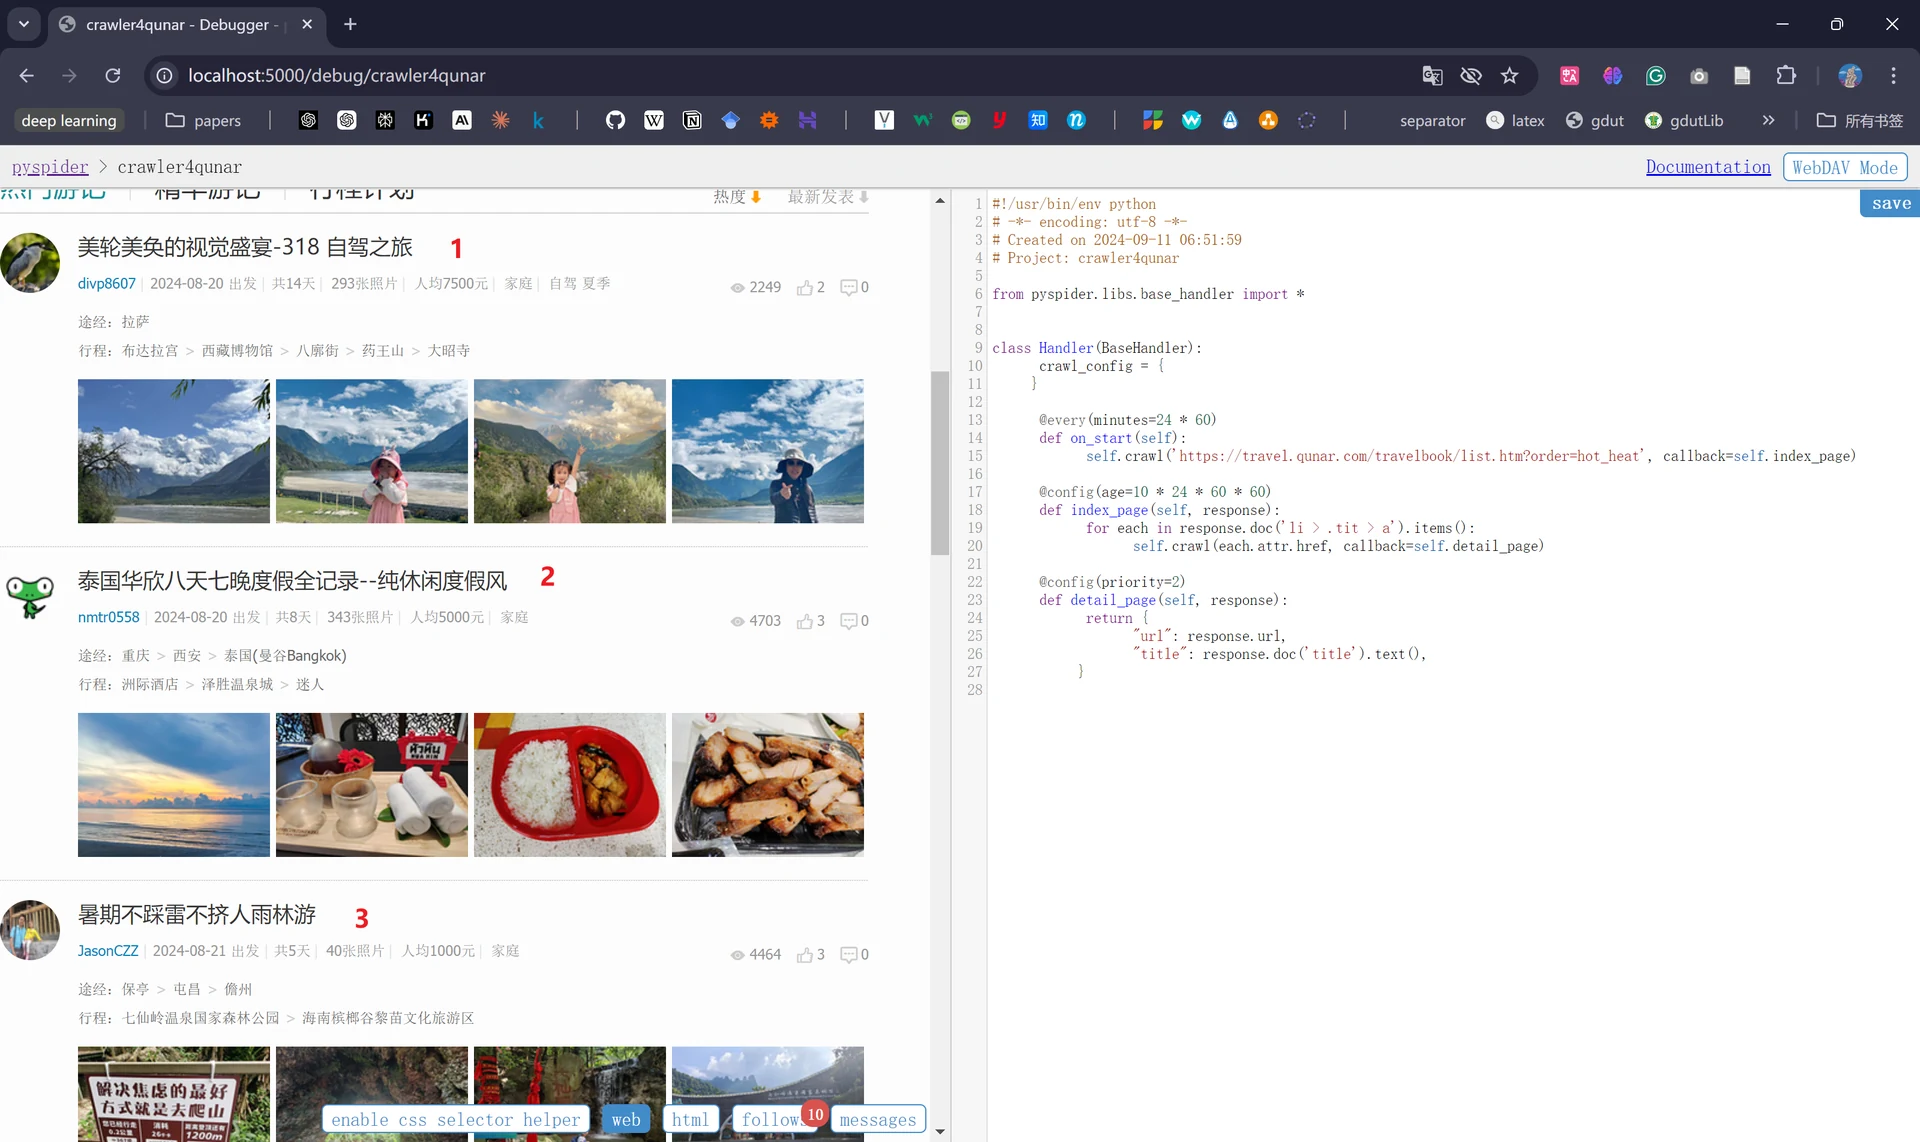Open the Documentation link
The width and height of the screenshot is (1920, 1142).
coord(1708,167)
